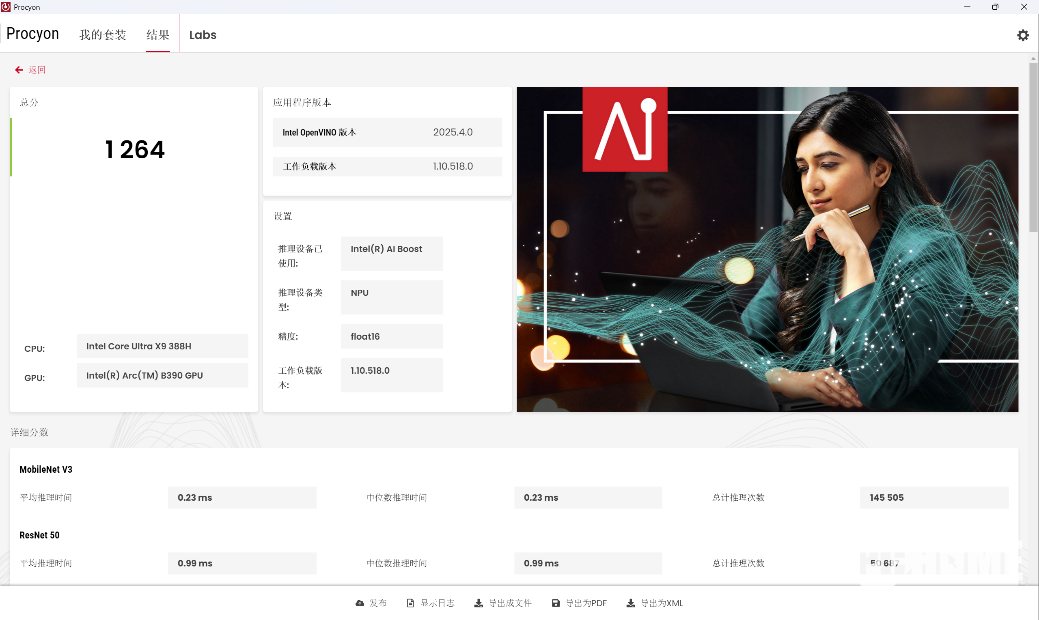Export the result via 导出为PDF
This screenshot has width=1039, height=620.
pyautogui.click(x=579, y=603)
